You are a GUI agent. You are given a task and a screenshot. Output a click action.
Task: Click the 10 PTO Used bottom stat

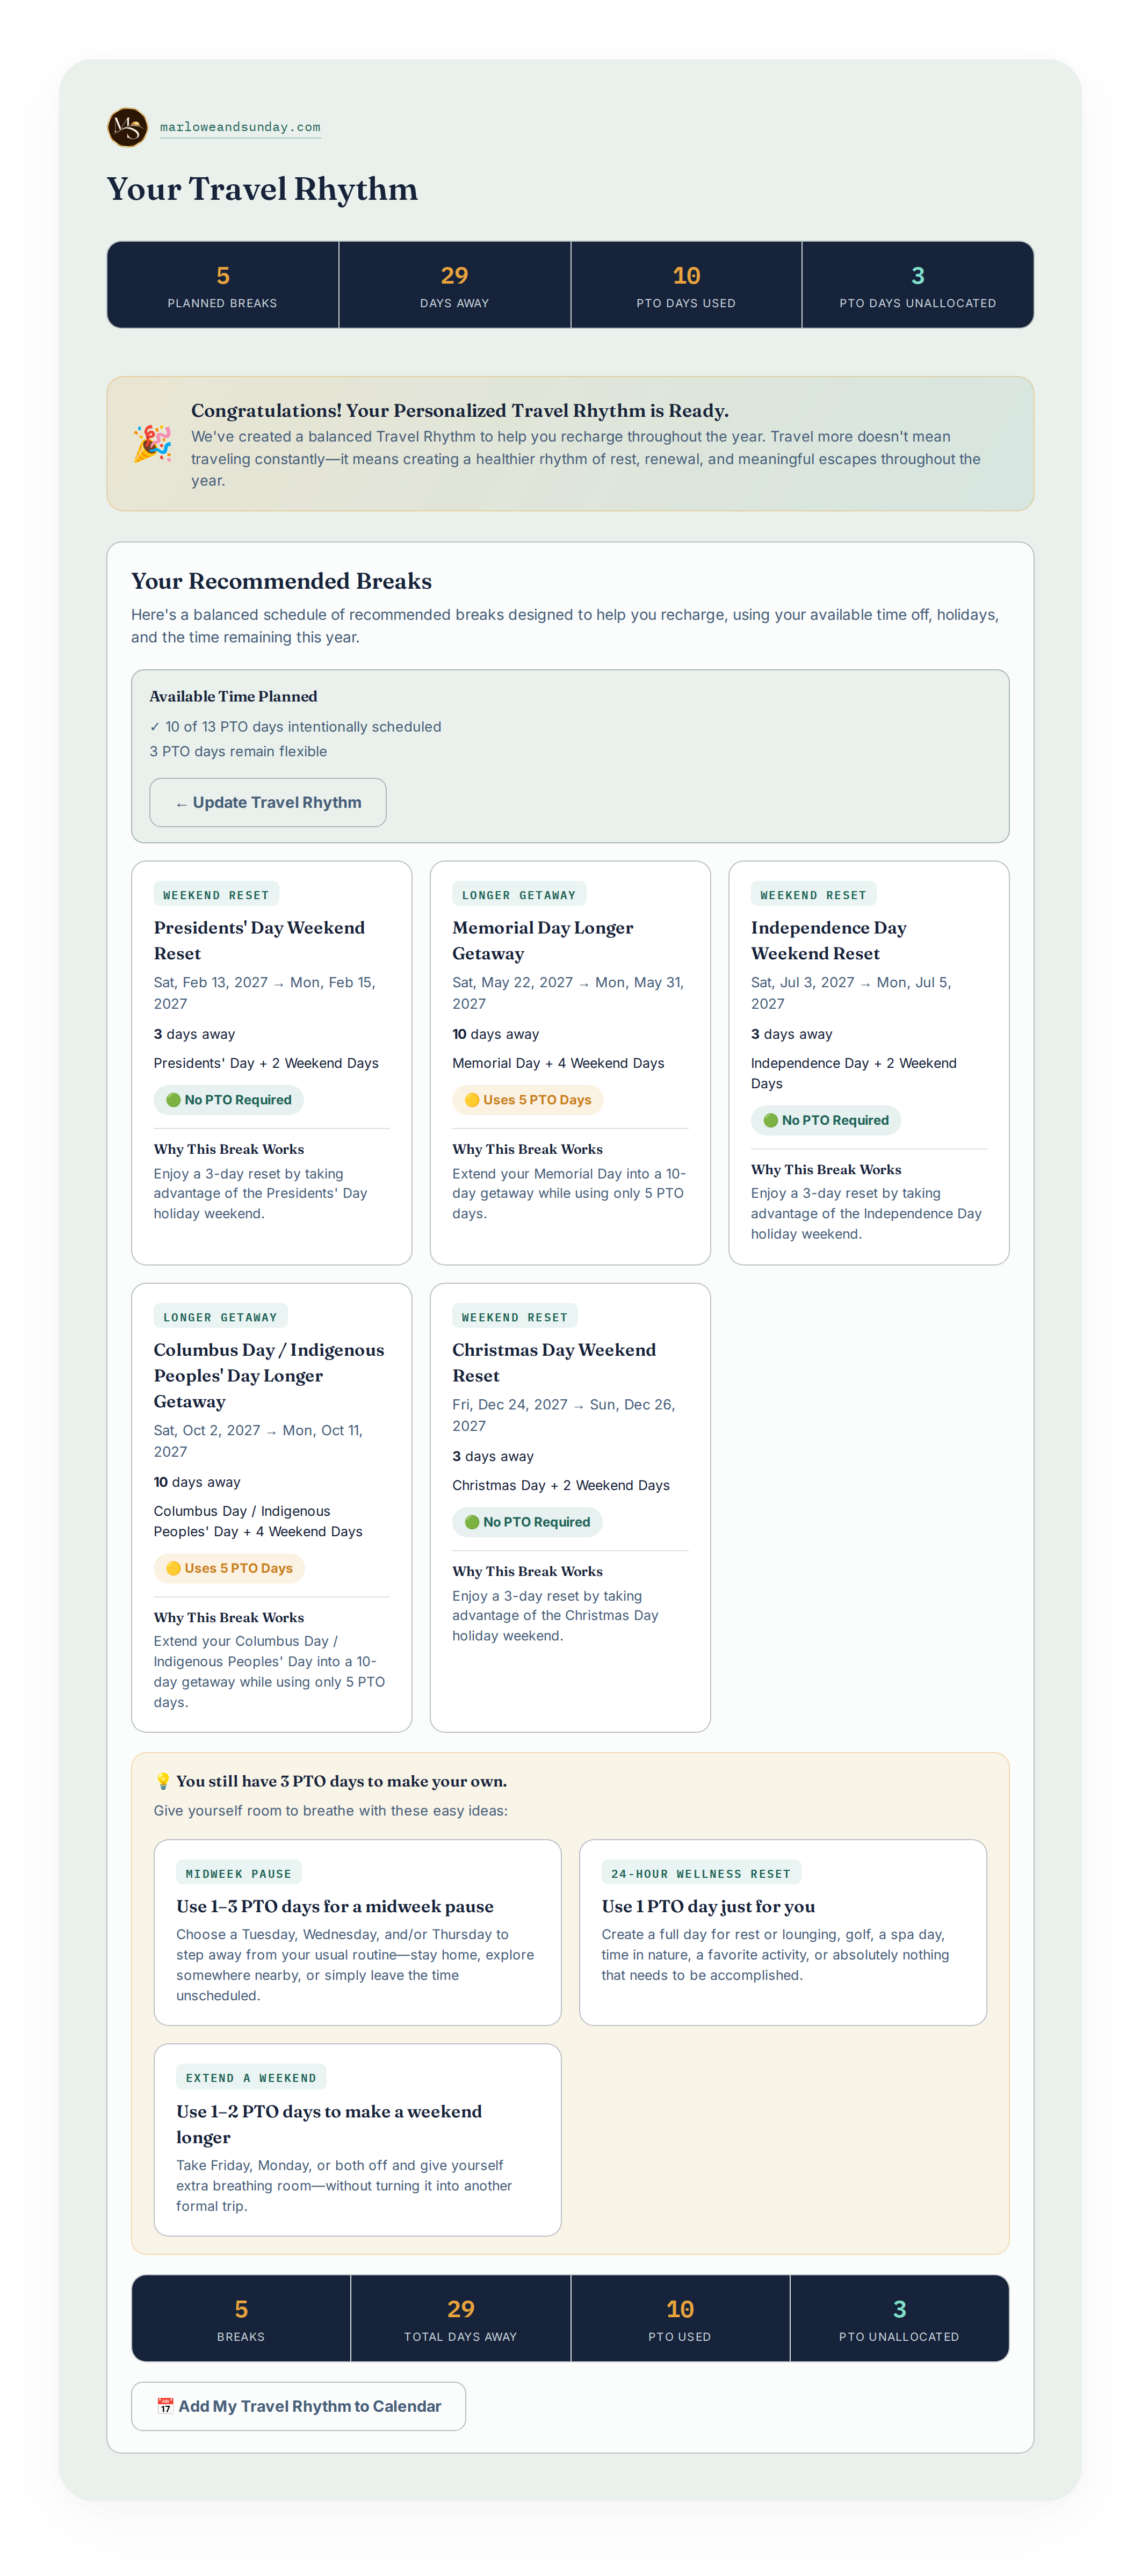coord(680,2317)
